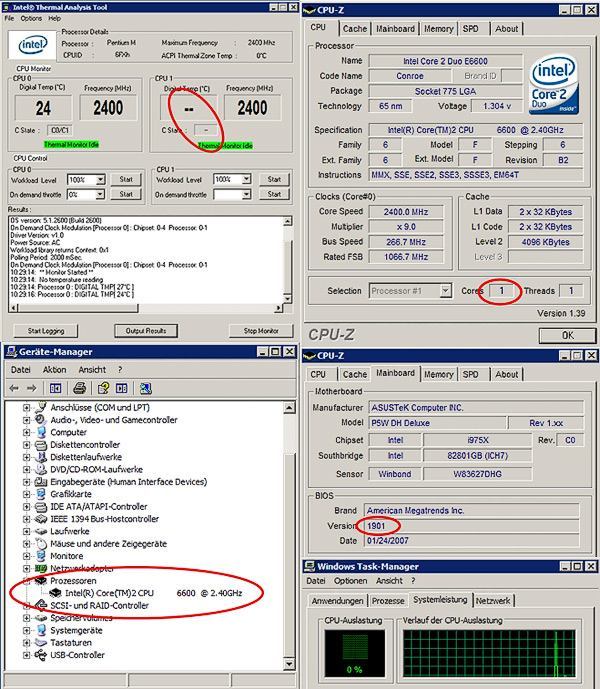Open the Netzwerk tab in Task-Manager
The image size is (600, 689).
point(493,601)
